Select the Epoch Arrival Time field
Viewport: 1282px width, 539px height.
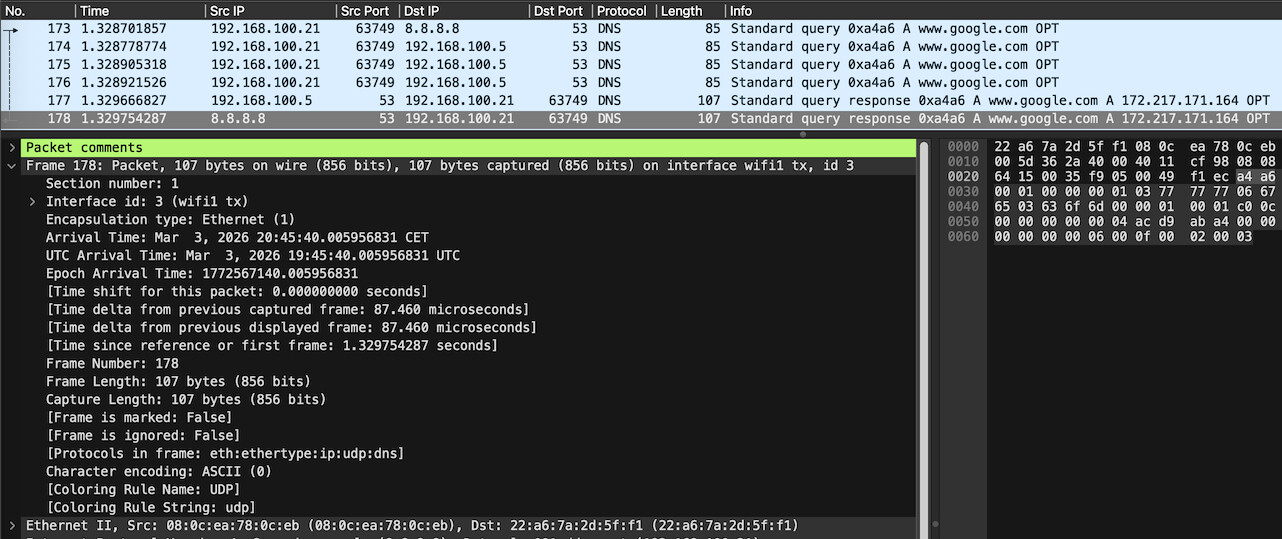pyautogui.click(x=202, y=274)
